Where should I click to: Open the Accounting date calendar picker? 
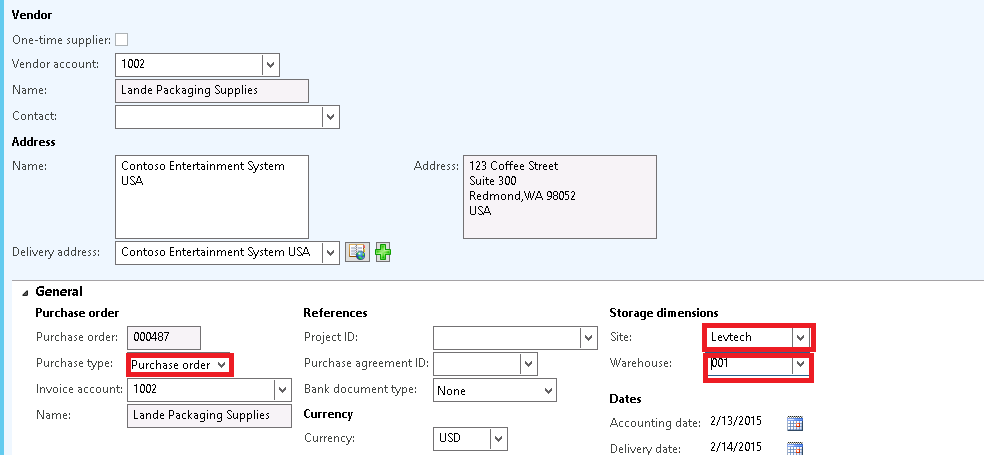tap(794, 423)
